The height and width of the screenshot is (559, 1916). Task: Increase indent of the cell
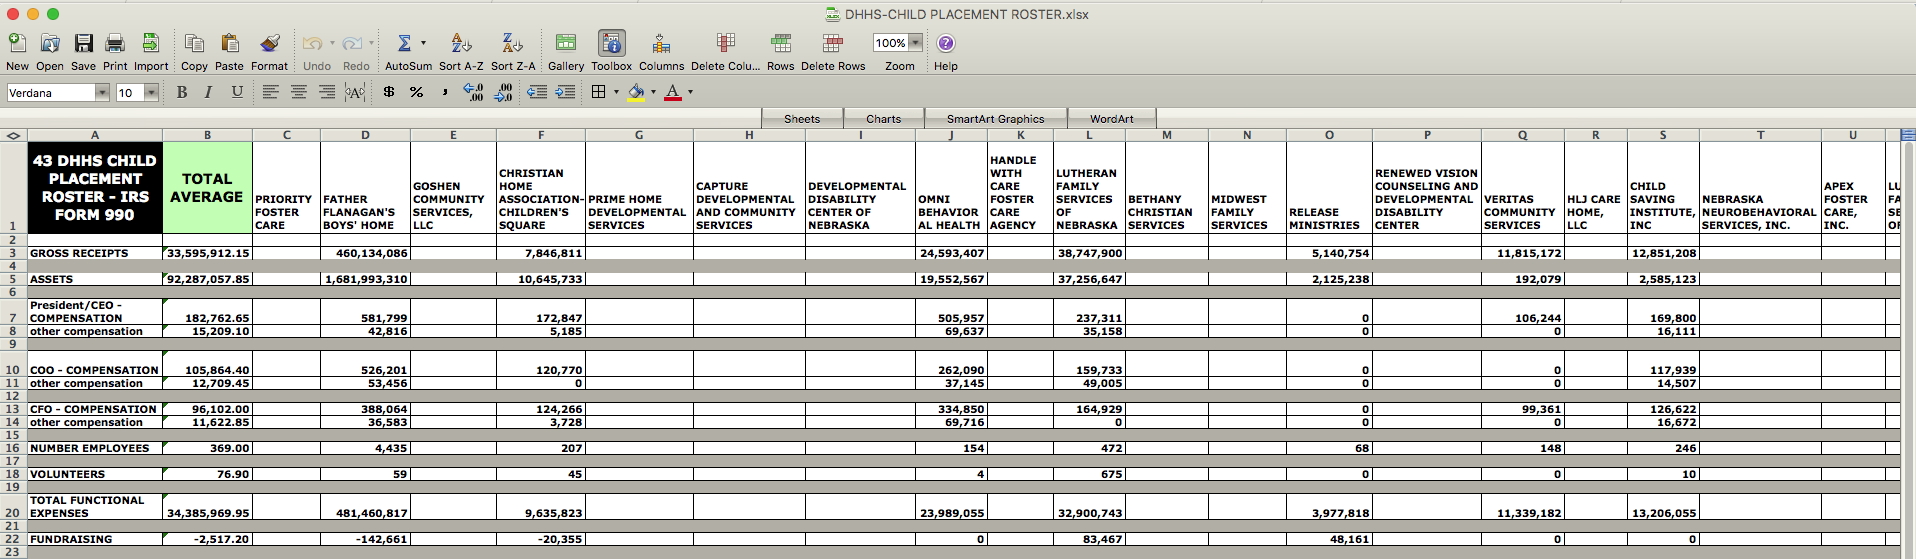pyautogui.click(x=565, y=92)
